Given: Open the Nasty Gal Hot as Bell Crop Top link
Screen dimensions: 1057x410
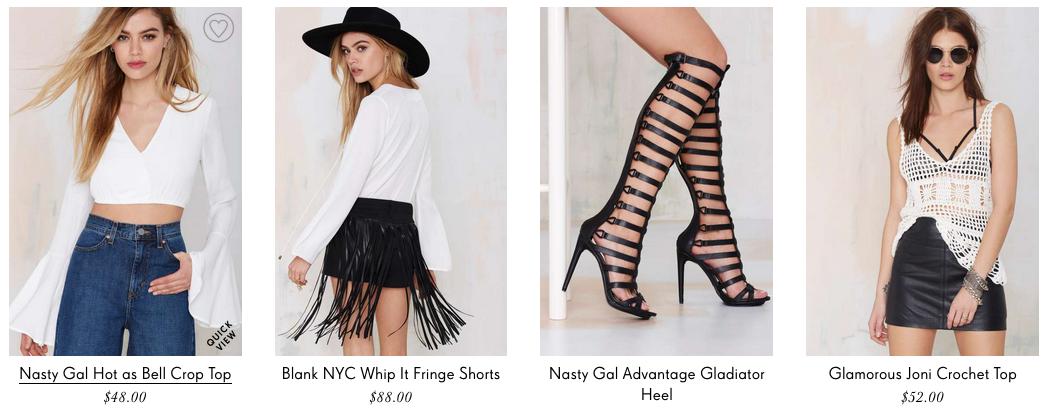Looking at the screenshot, I should pos(125,374).
